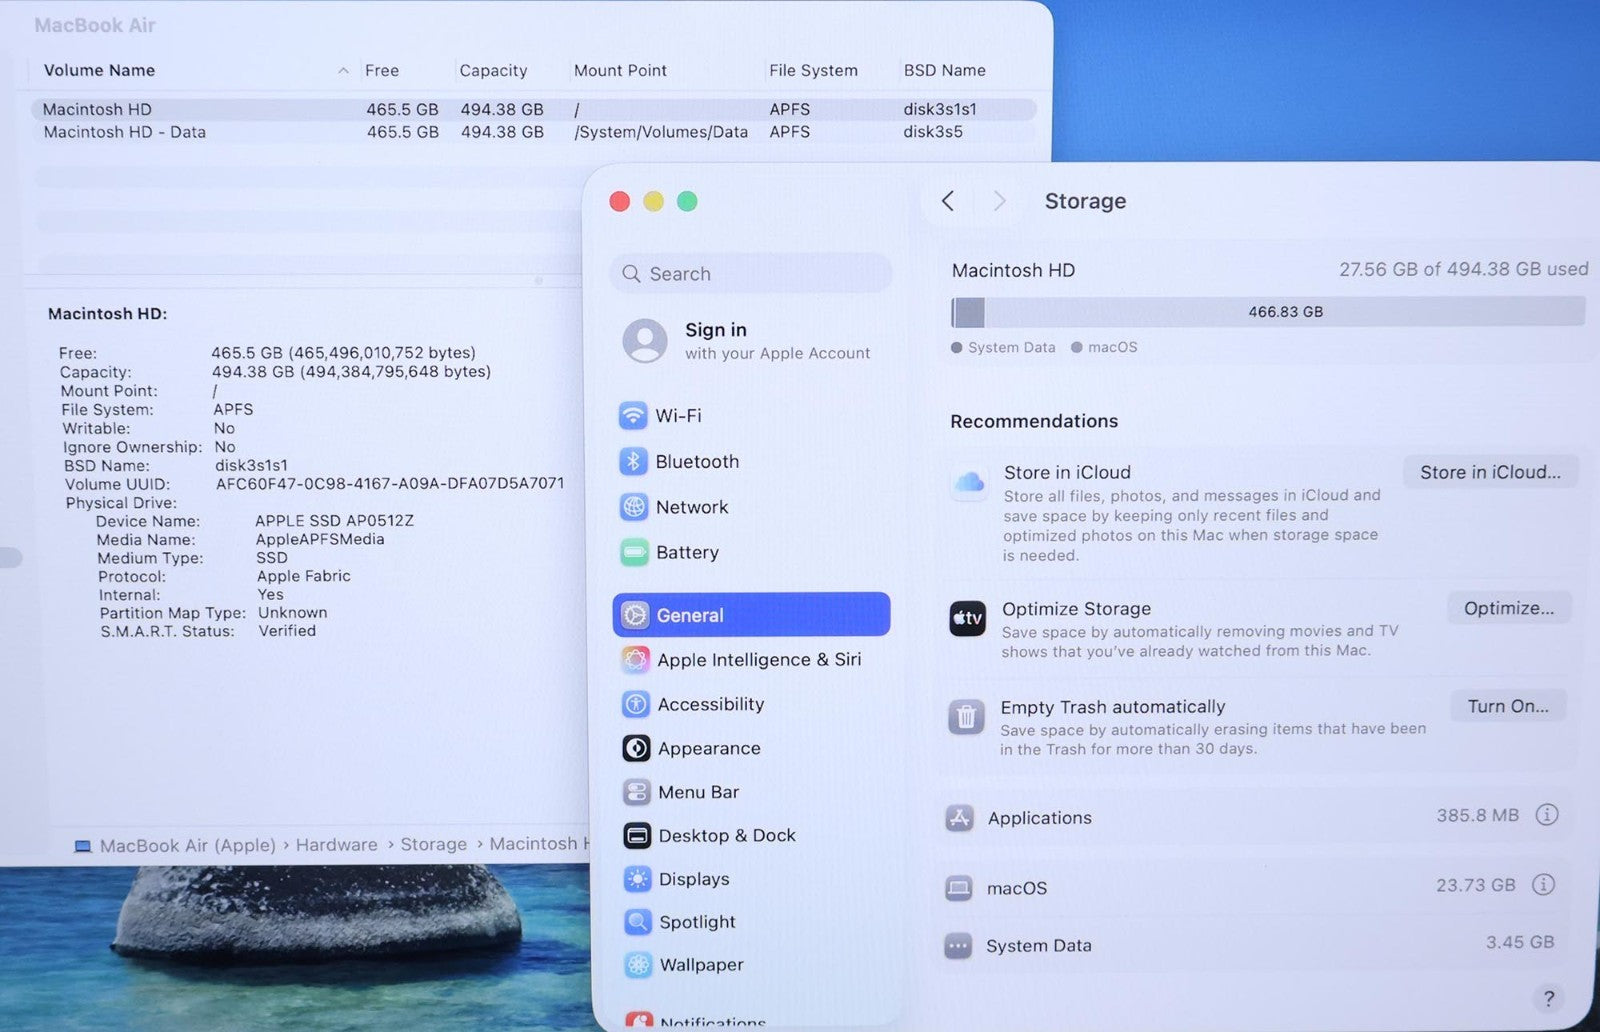The height and width of the screenshot is (1032, 1600).
Task: Go back using the back chevron
Action: pyautogui.click(x=948, y=201)
